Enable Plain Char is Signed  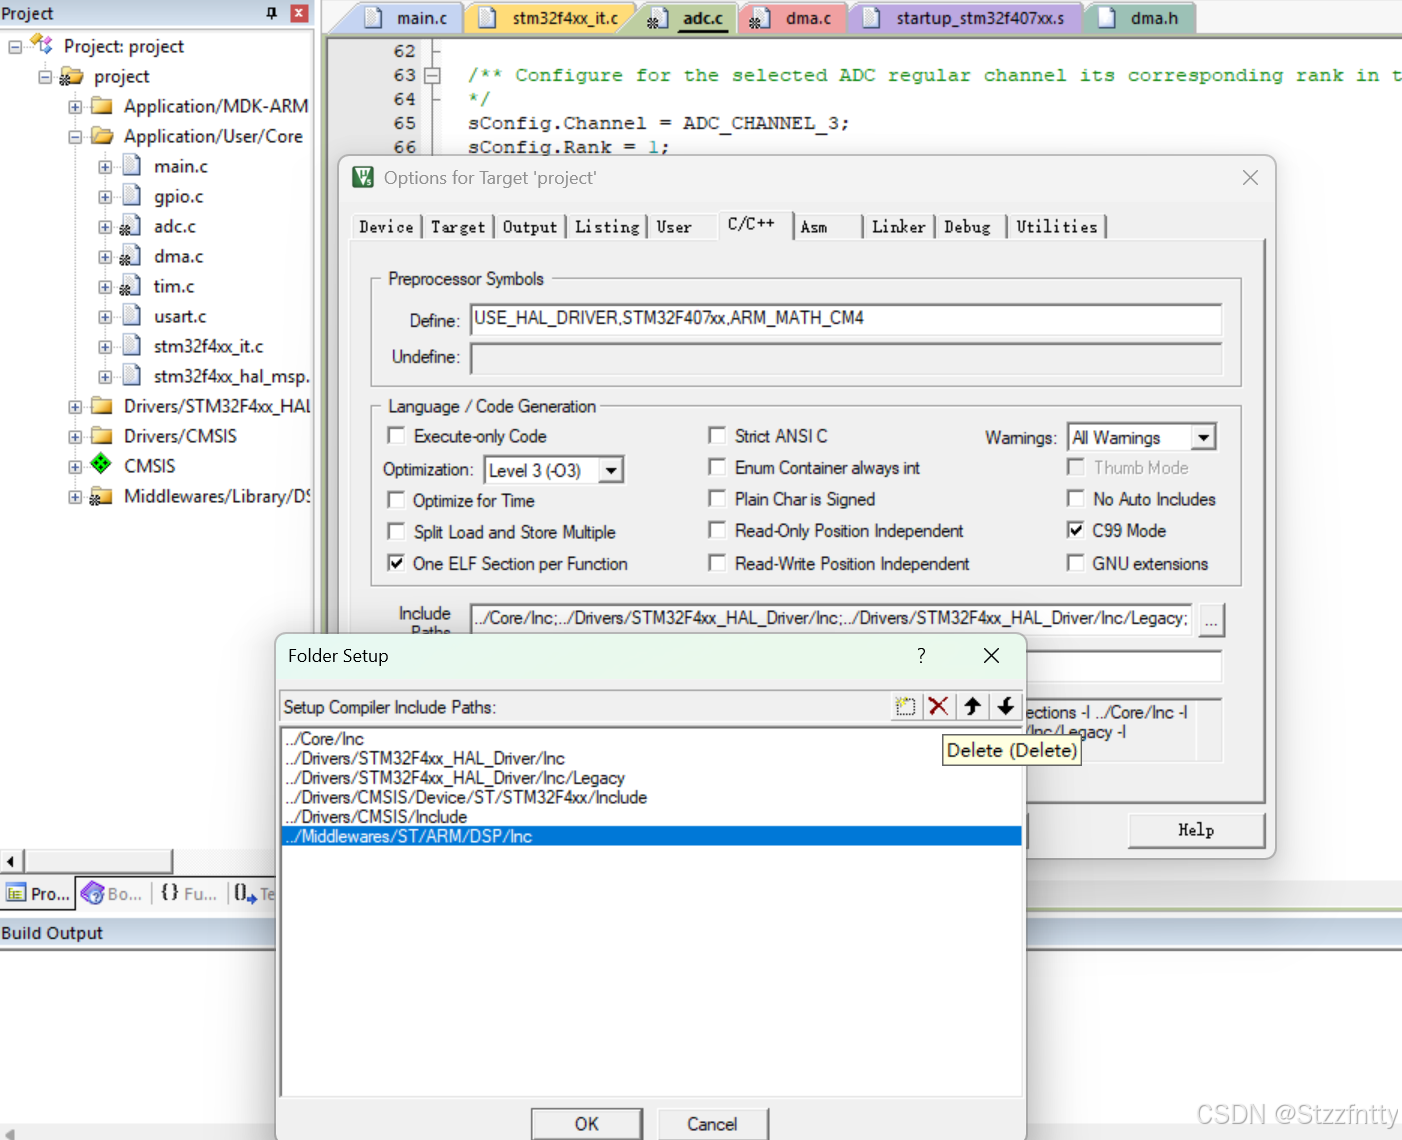[717, 499]
